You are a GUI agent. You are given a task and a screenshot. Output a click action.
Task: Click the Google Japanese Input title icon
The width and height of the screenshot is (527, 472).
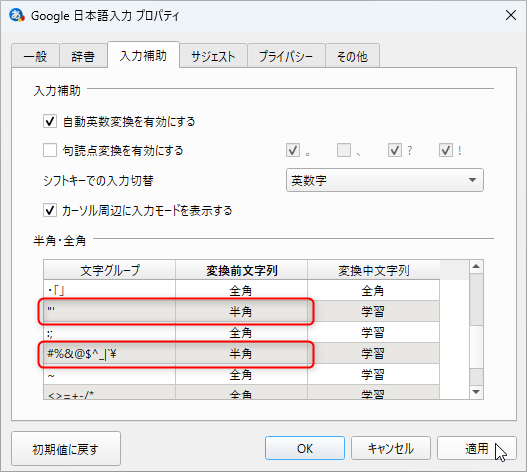coord(16,15)
